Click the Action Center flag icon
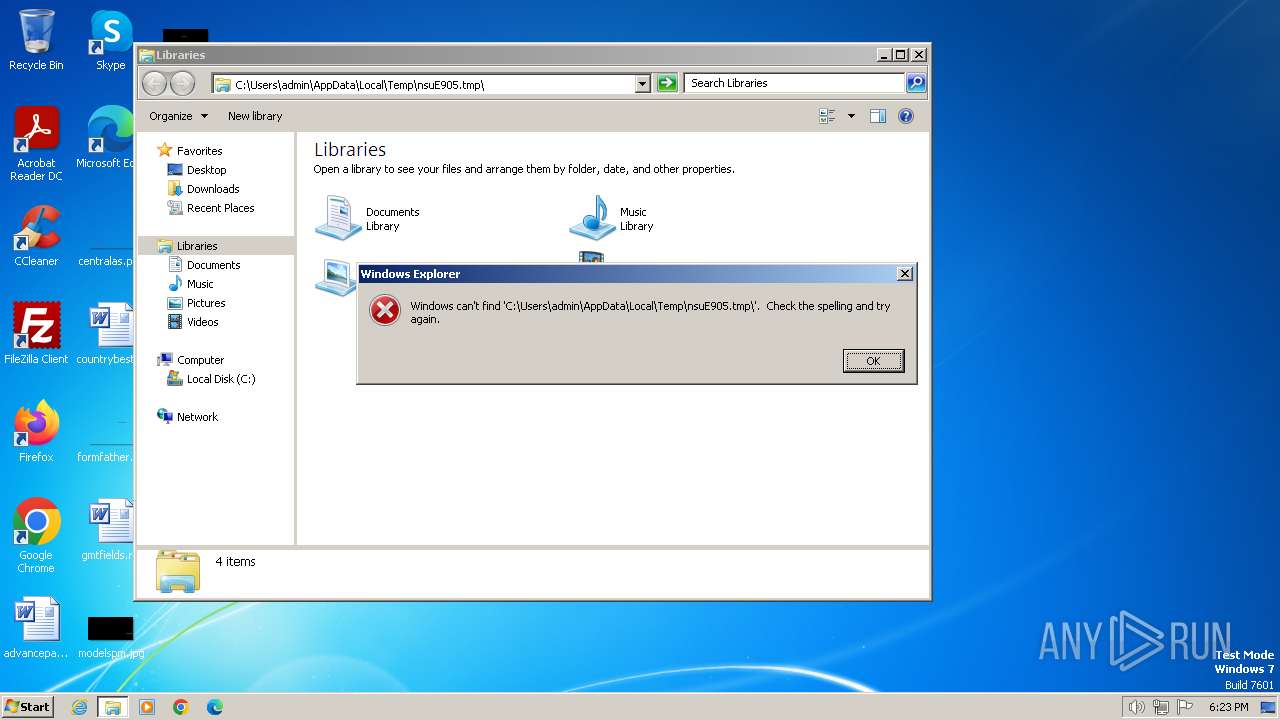Image resolution: width=1280 pixels, height=720 pixels. point(1185,707)
